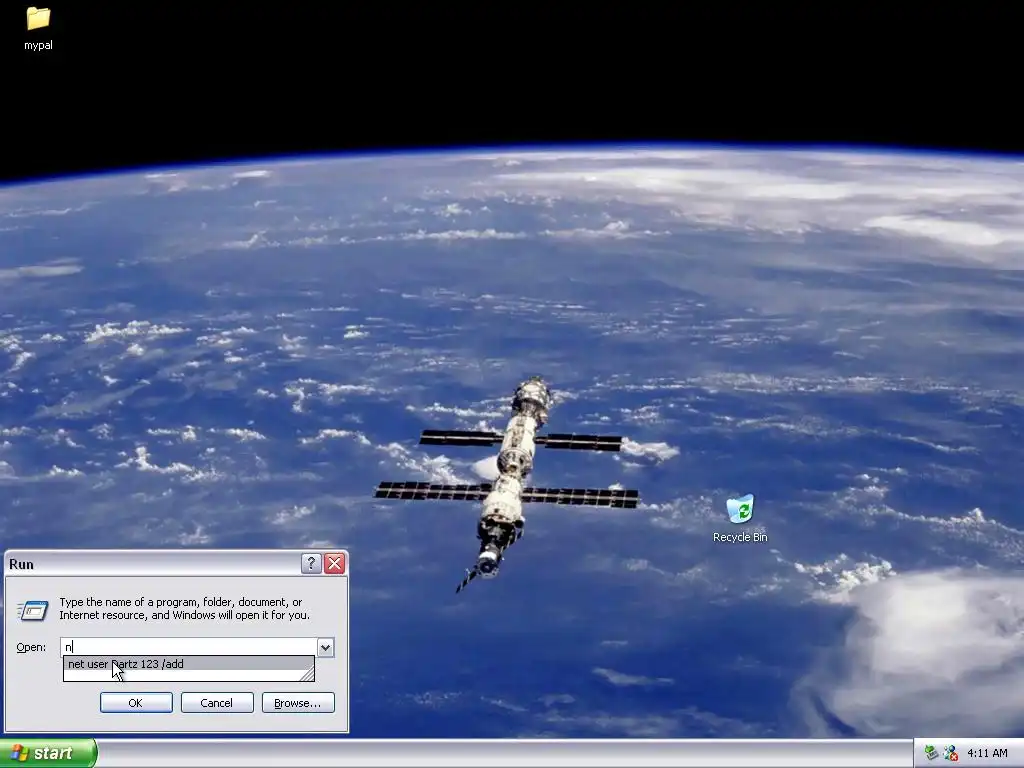
Task: Click the autocomplete list resize grip
Action: pyautogui.click(x=308, y=675)
